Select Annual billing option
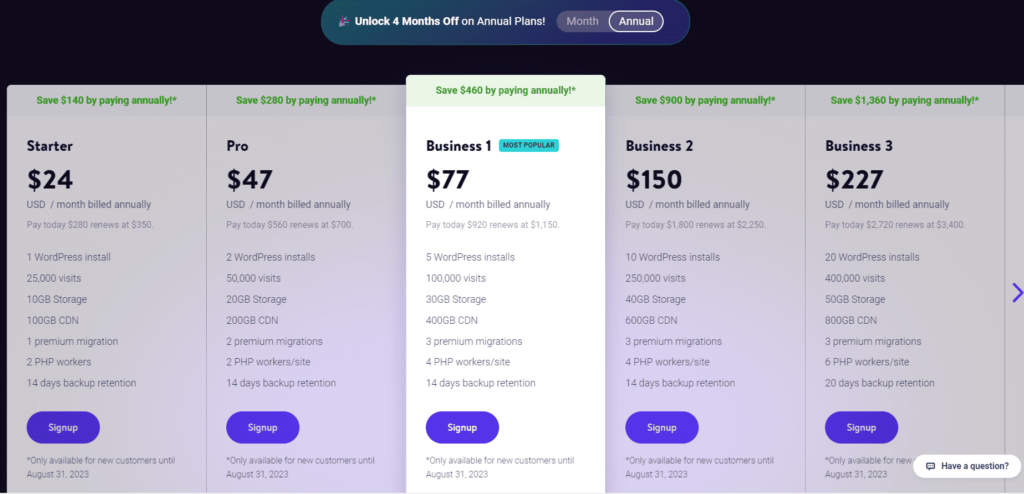Viewport: 1024px width, 494px height. (x=636, y=21)
